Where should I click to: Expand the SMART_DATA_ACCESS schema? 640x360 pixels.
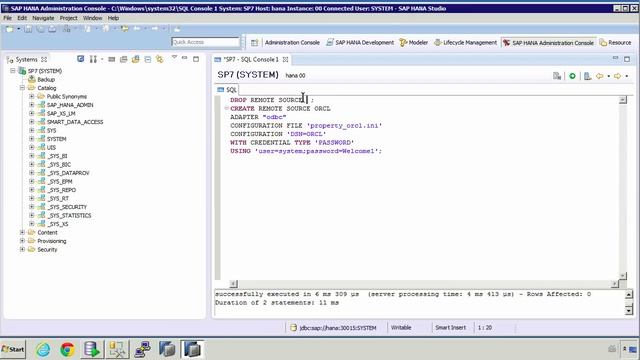point(31,122)
